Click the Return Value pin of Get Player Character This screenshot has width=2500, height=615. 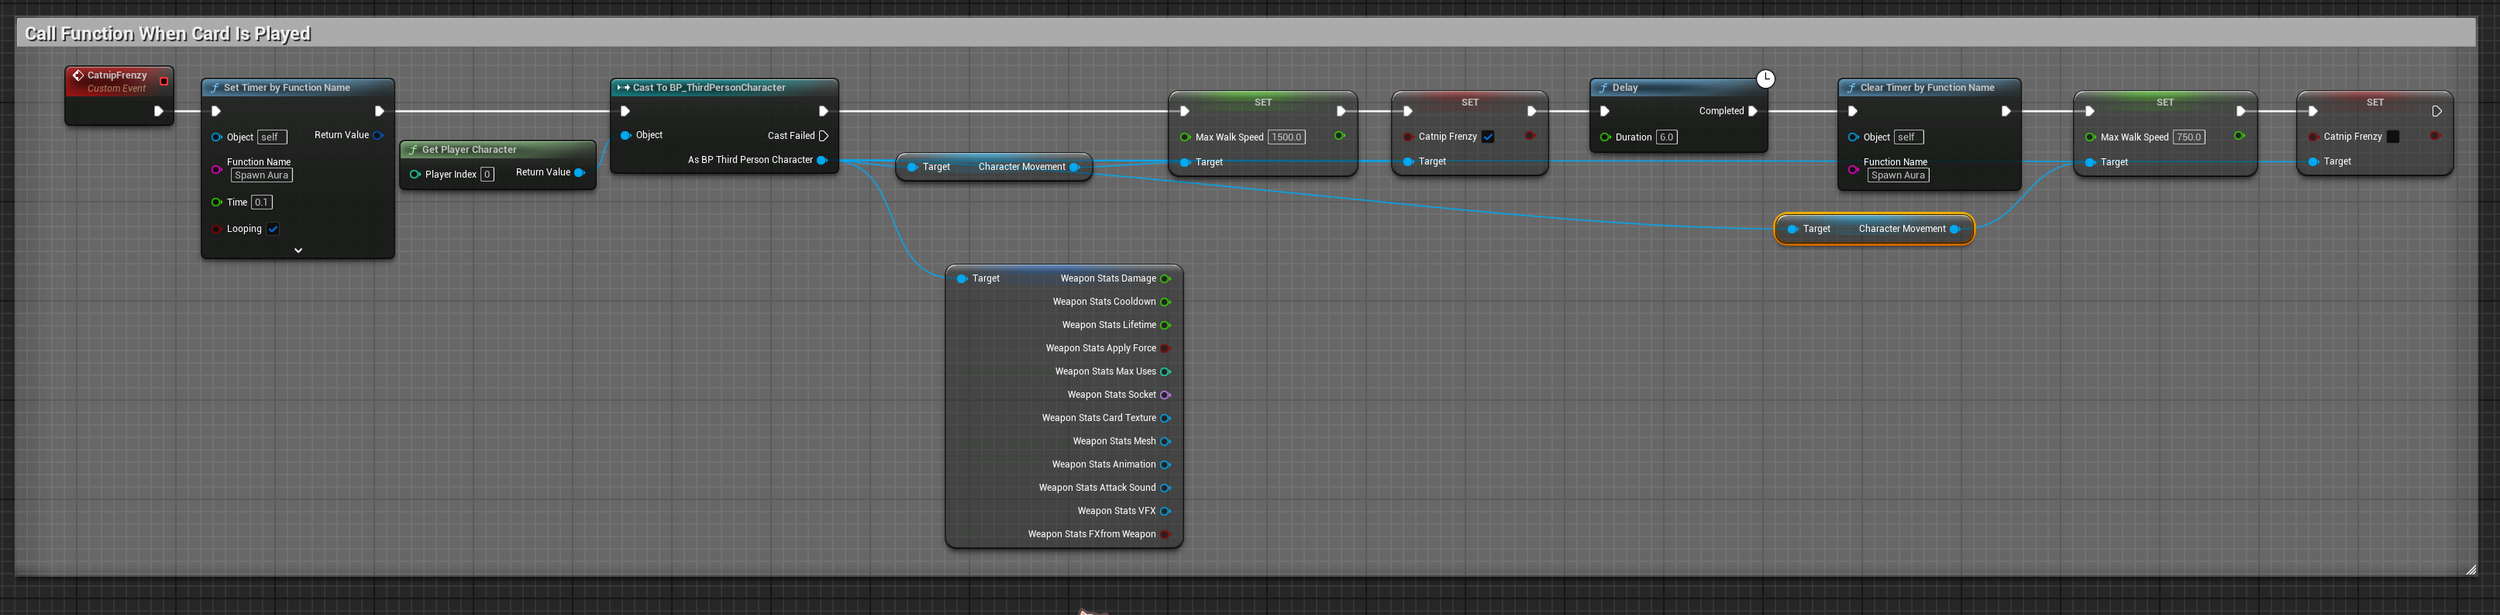pos(579,172)
